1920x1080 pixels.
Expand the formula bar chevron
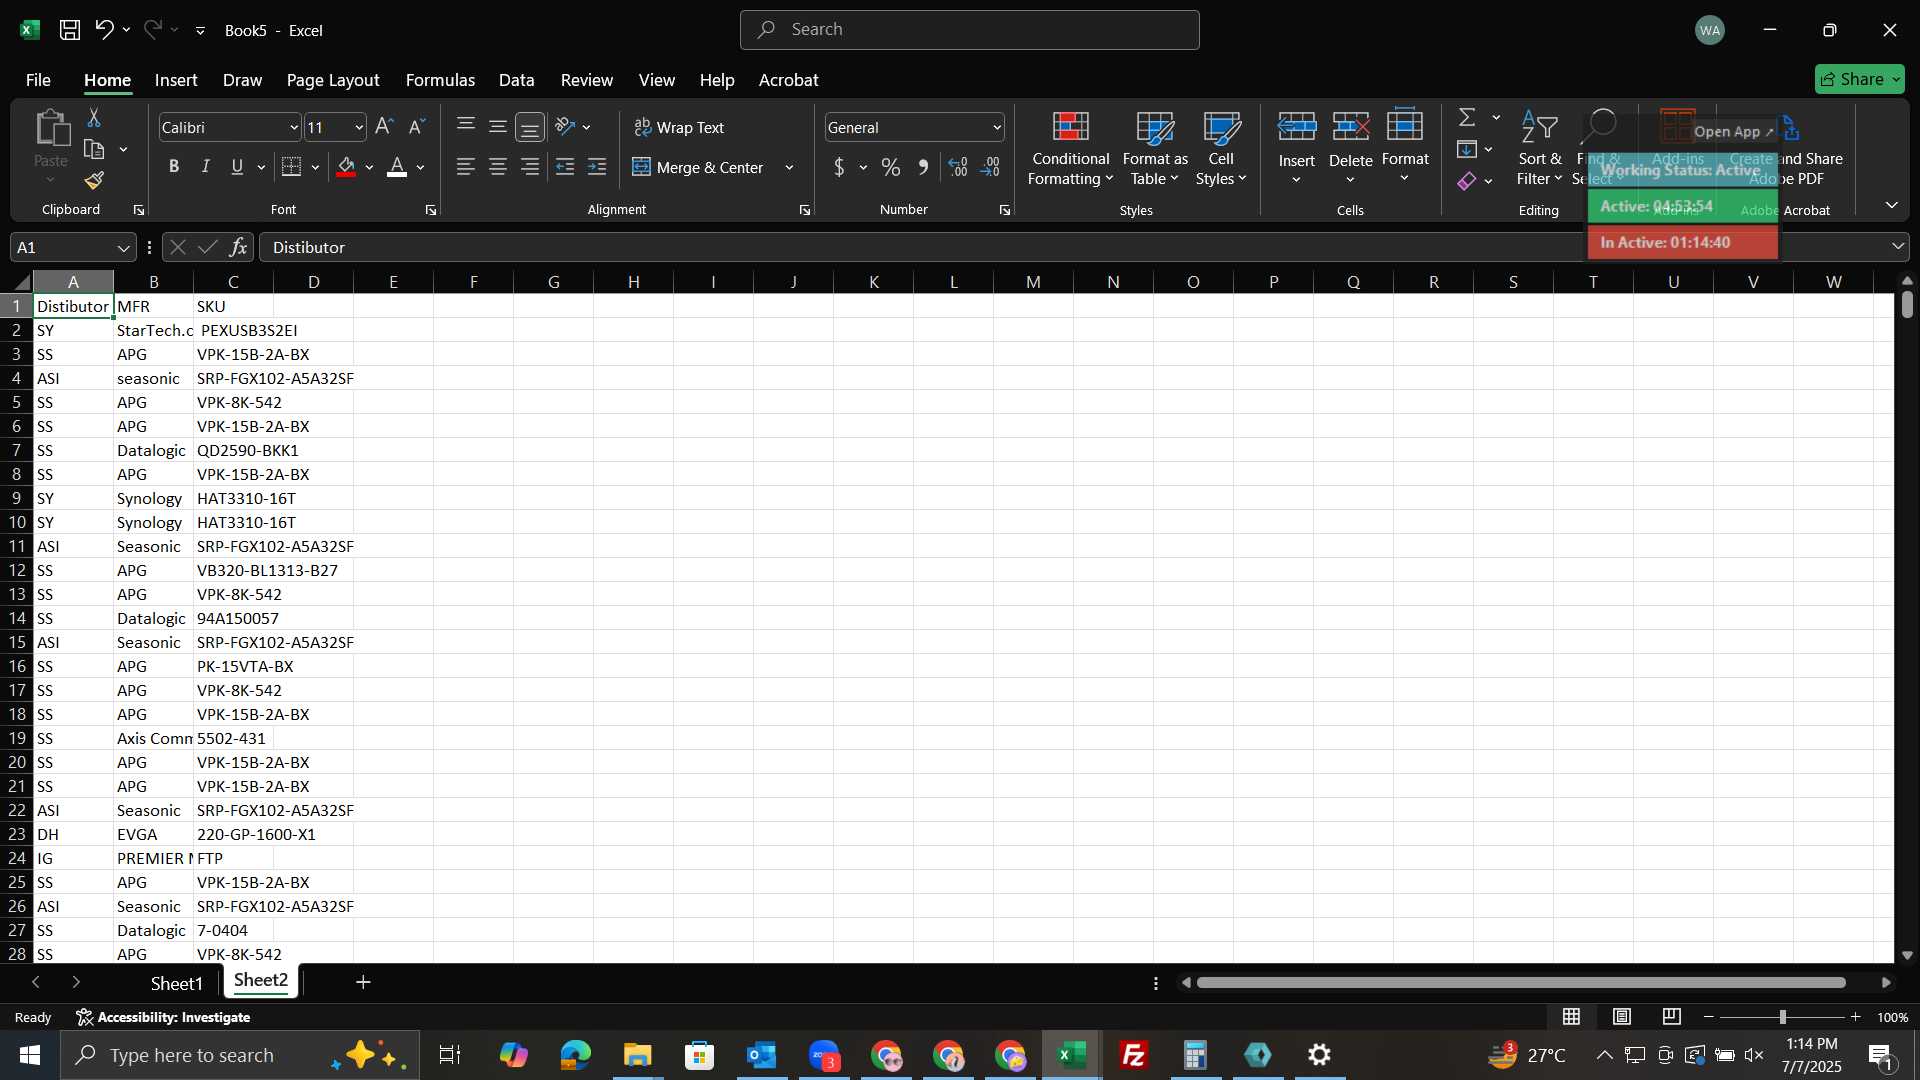(x=1898, y=246)
